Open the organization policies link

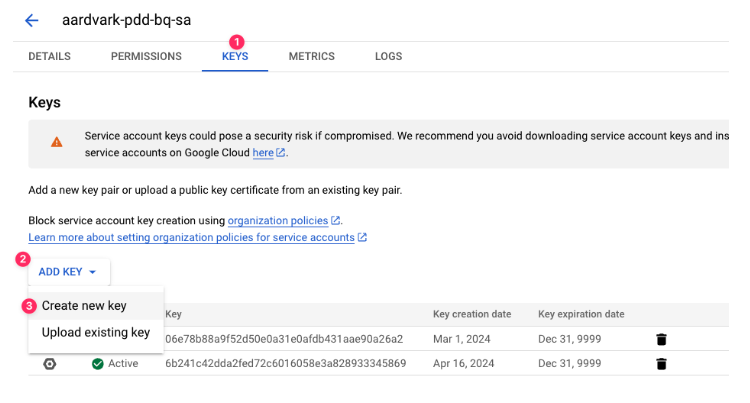coord(277,220)
